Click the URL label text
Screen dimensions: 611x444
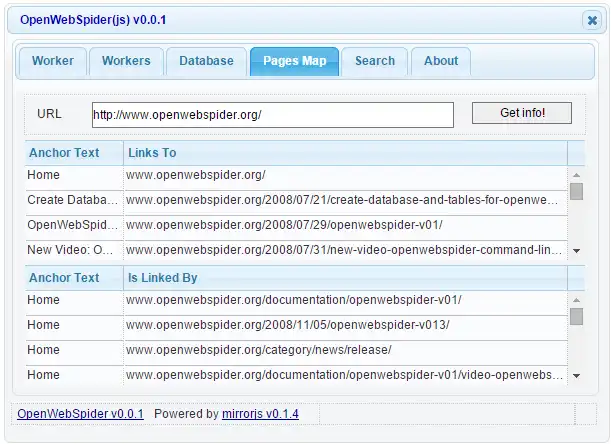tap(49, 114)
